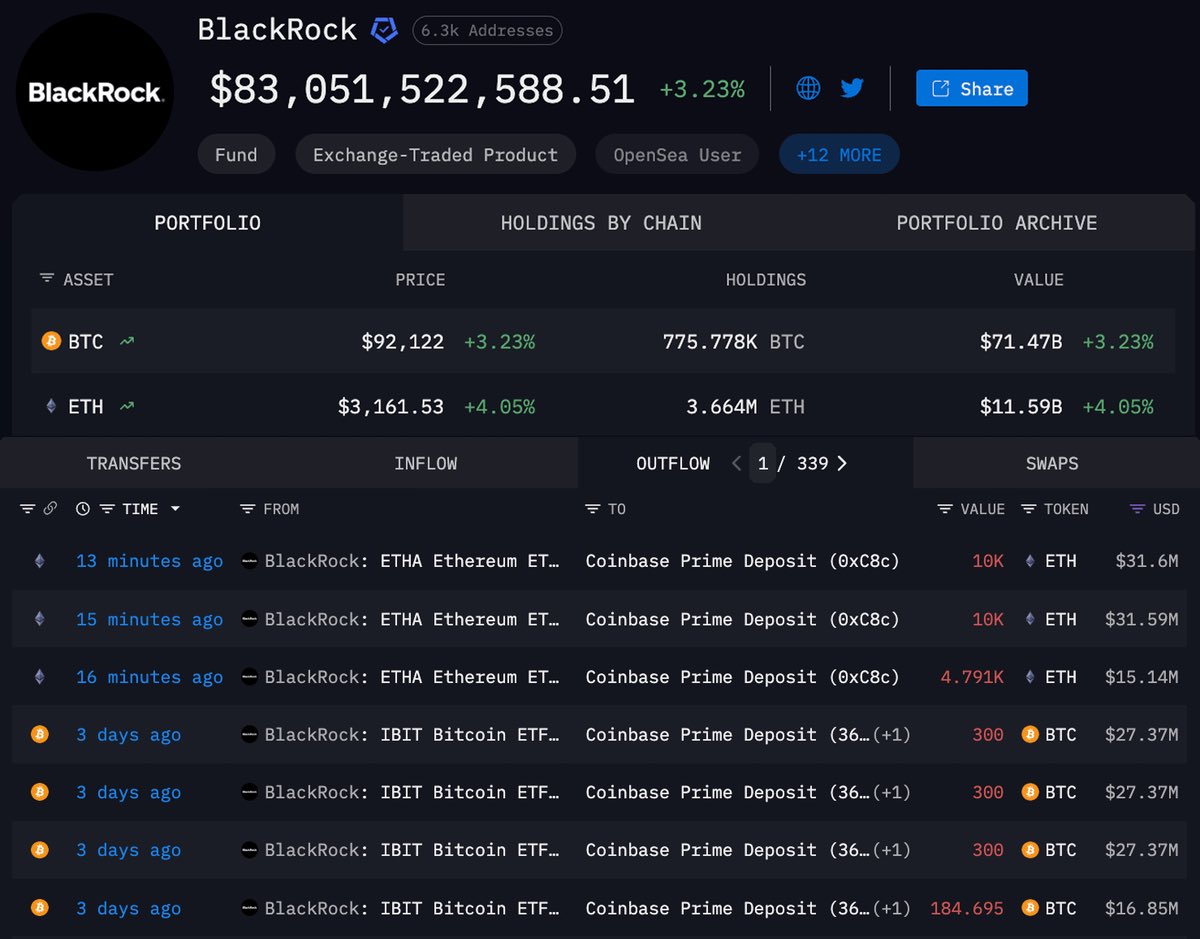Select the $16.85M USD value
Viewport: 1200px width, 939px height.
tap(1141, 908)
